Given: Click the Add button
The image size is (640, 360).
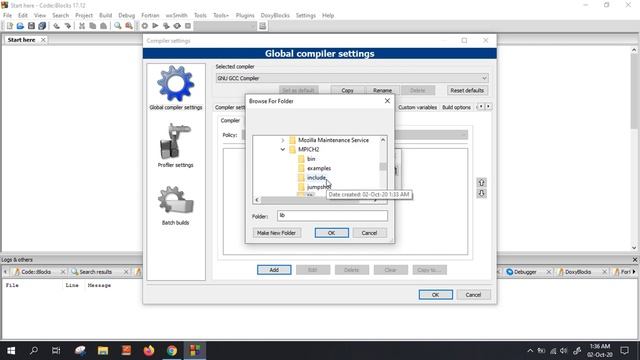Looking at the screenshot, I should click(x=274, y=270).
